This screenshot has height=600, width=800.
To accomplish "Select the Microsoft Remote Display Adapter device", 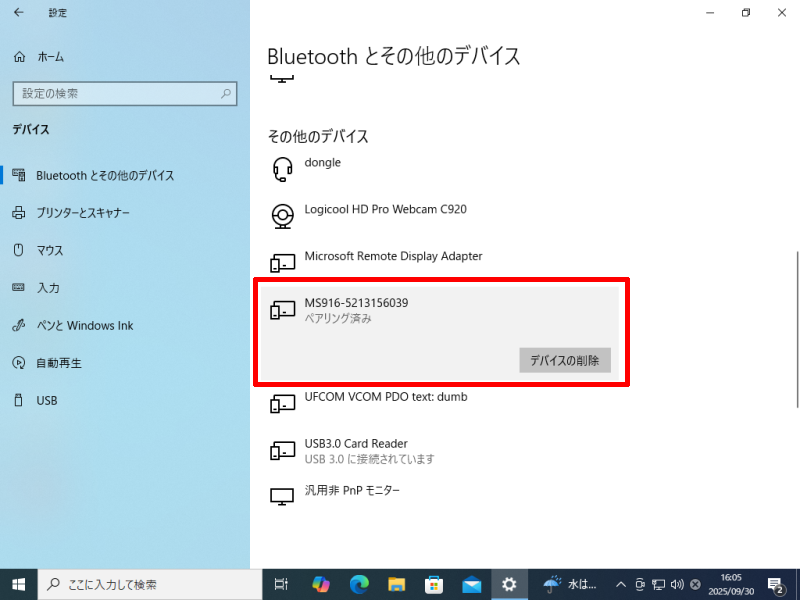I will pos(393,257).
